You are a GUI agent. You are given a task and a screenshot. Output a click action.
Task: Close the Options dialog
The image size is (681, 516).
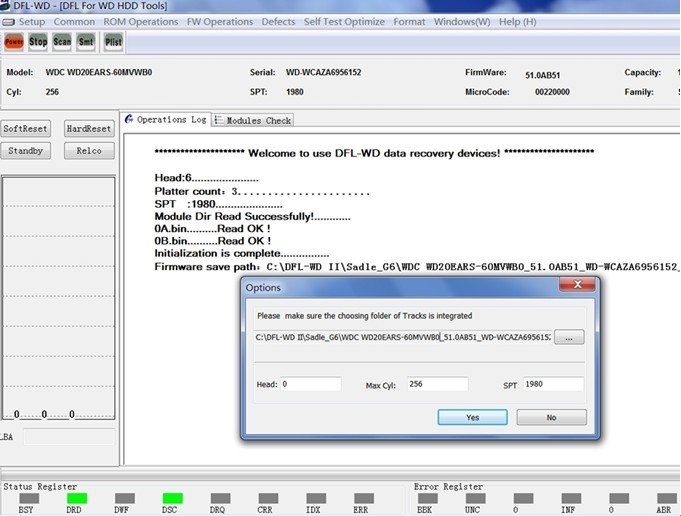577,284
